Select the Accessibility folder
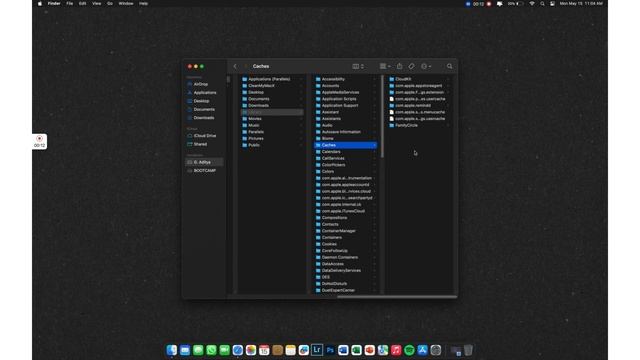Viewport: 640px width, 360px height. 345,79
